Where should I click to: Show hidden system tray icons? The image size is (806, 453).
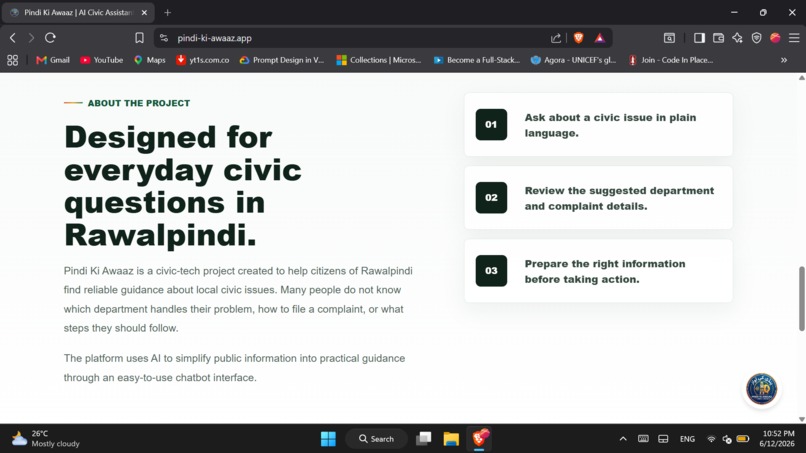pyautogui.click(x=623, y=439)
